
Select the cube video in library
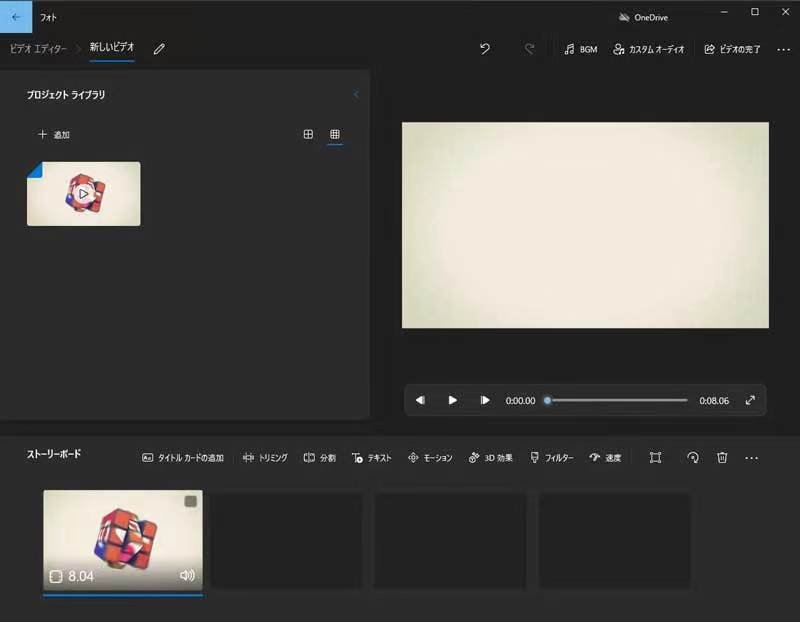(84, 193)
